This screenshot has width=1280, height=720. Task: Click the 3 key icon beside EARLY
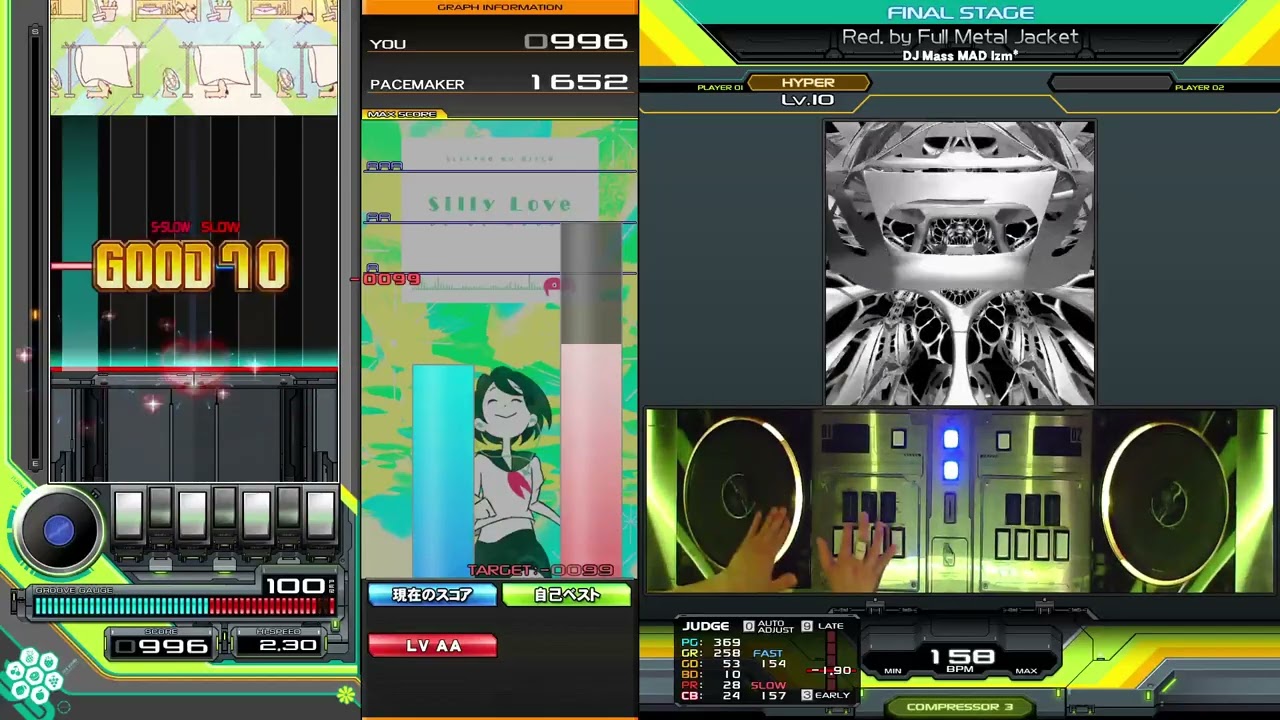point(807,695)
